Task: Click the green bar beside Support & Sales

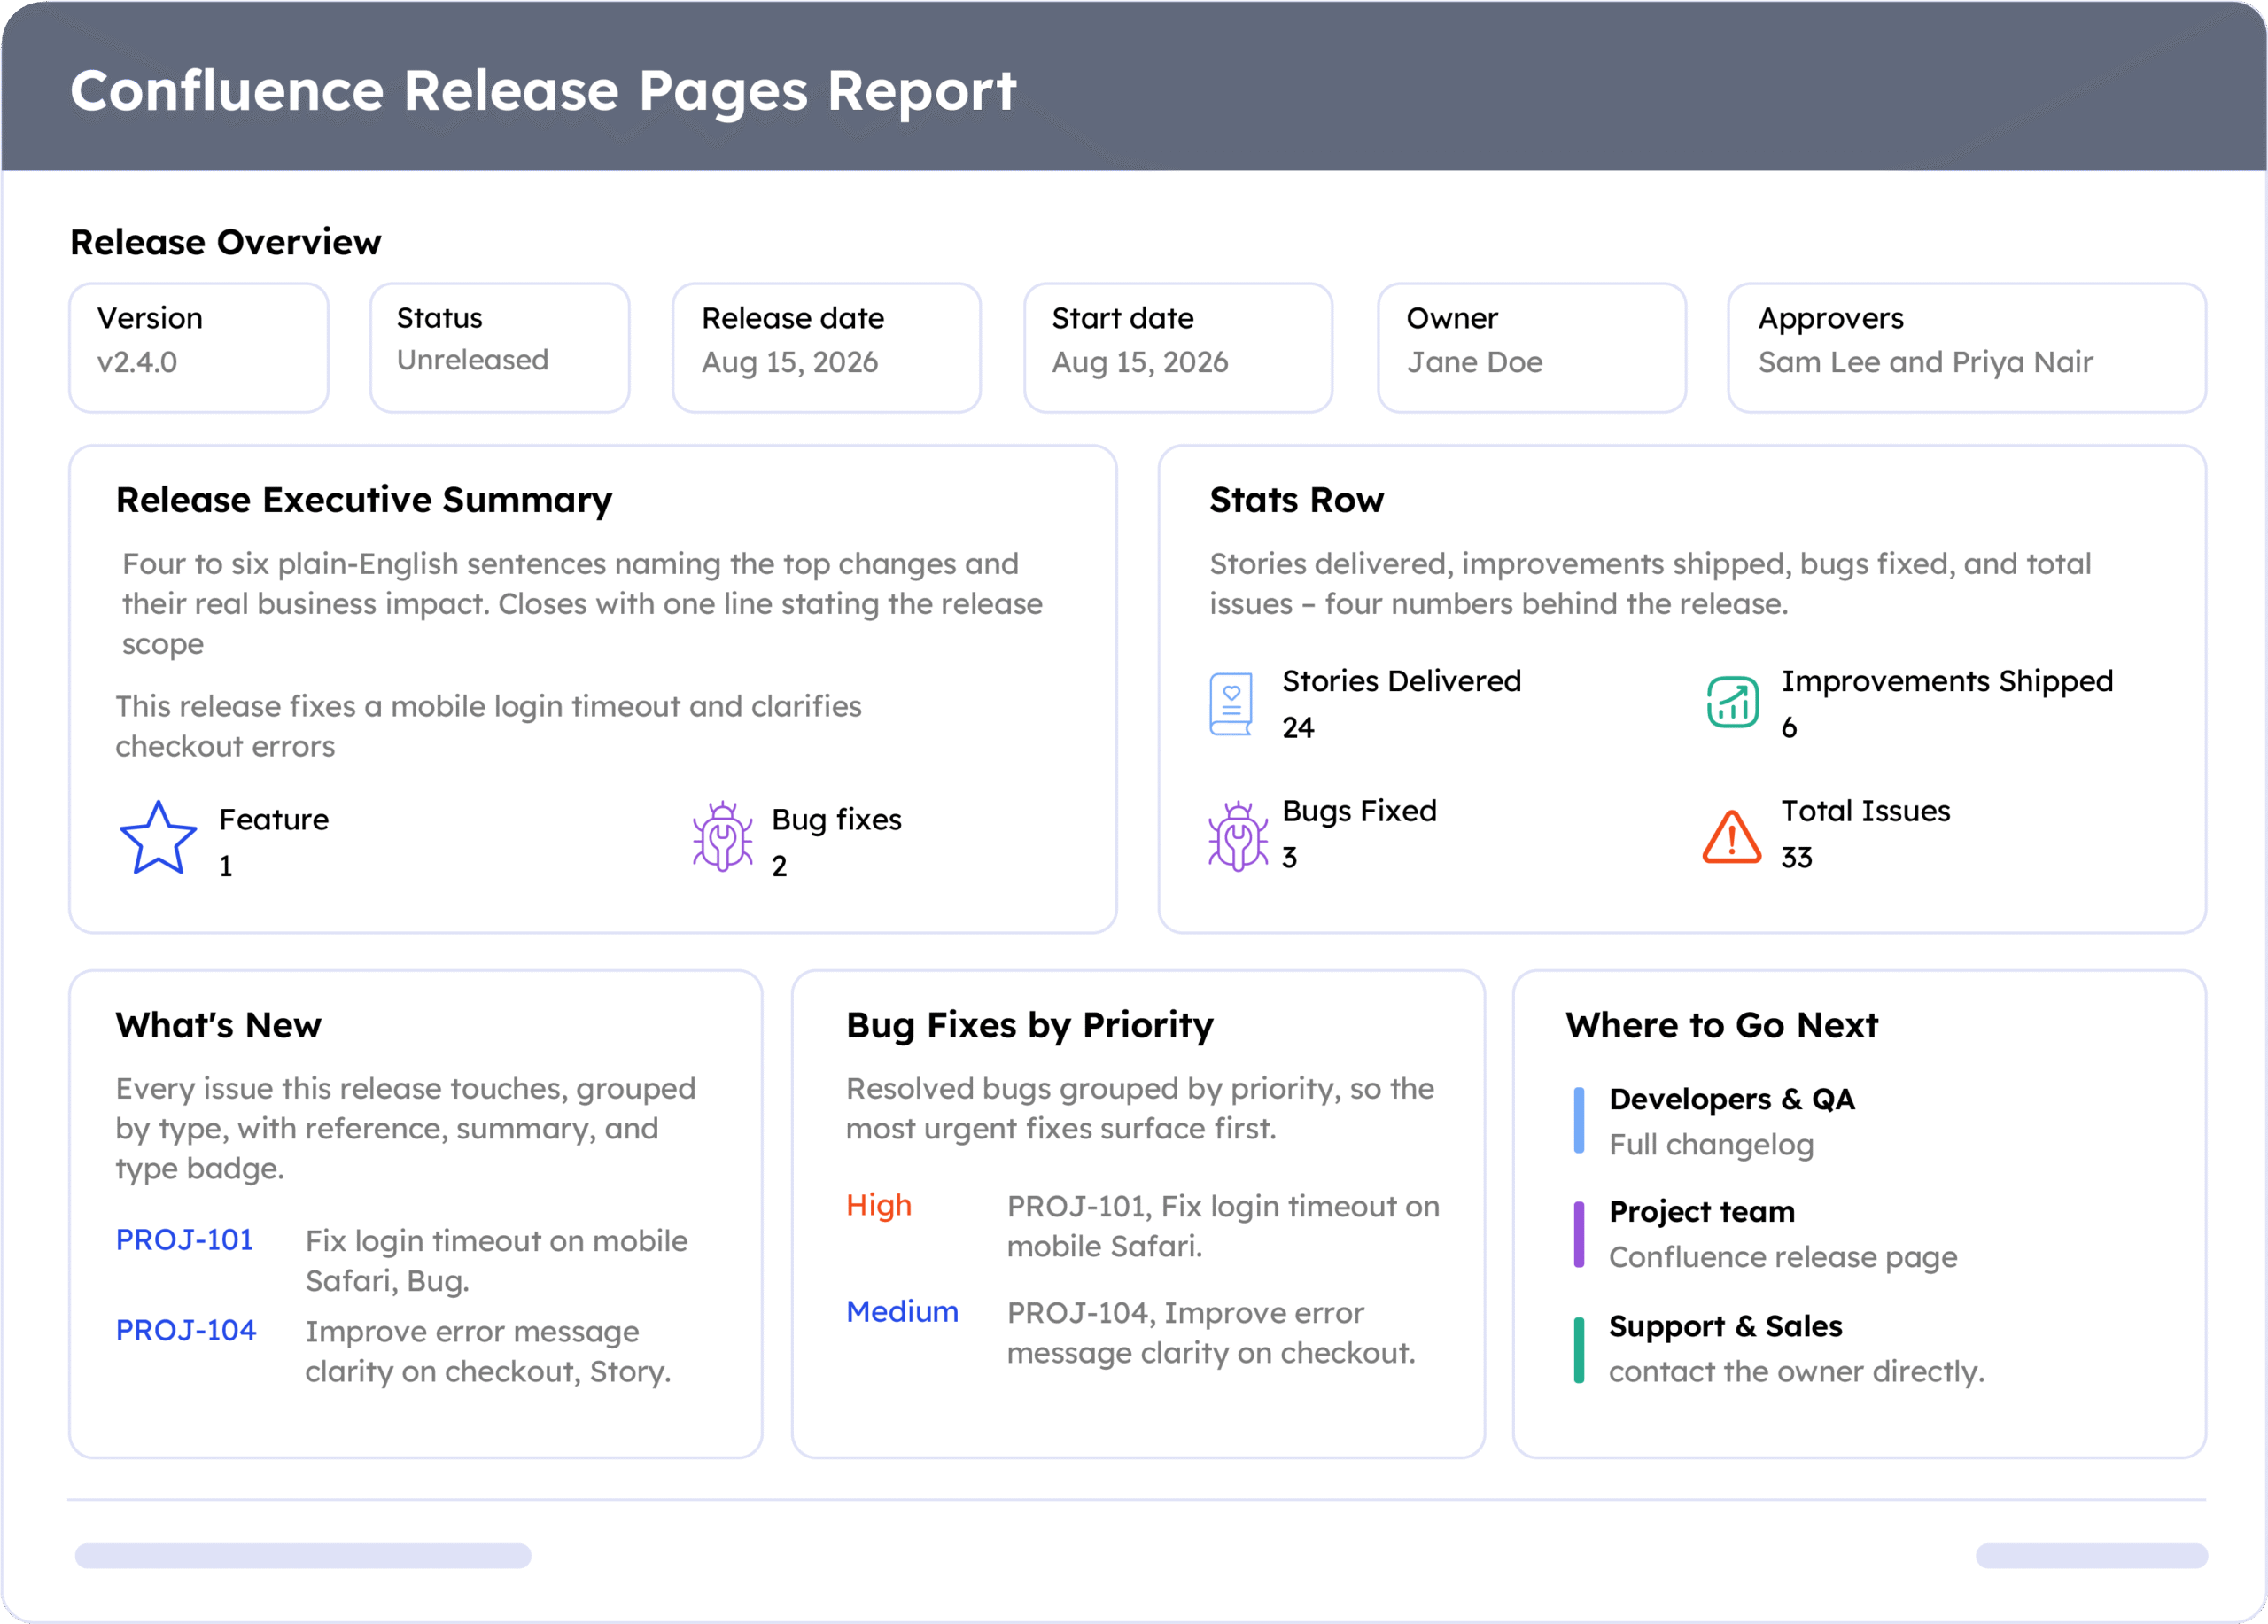Action: (1579, 1350)
